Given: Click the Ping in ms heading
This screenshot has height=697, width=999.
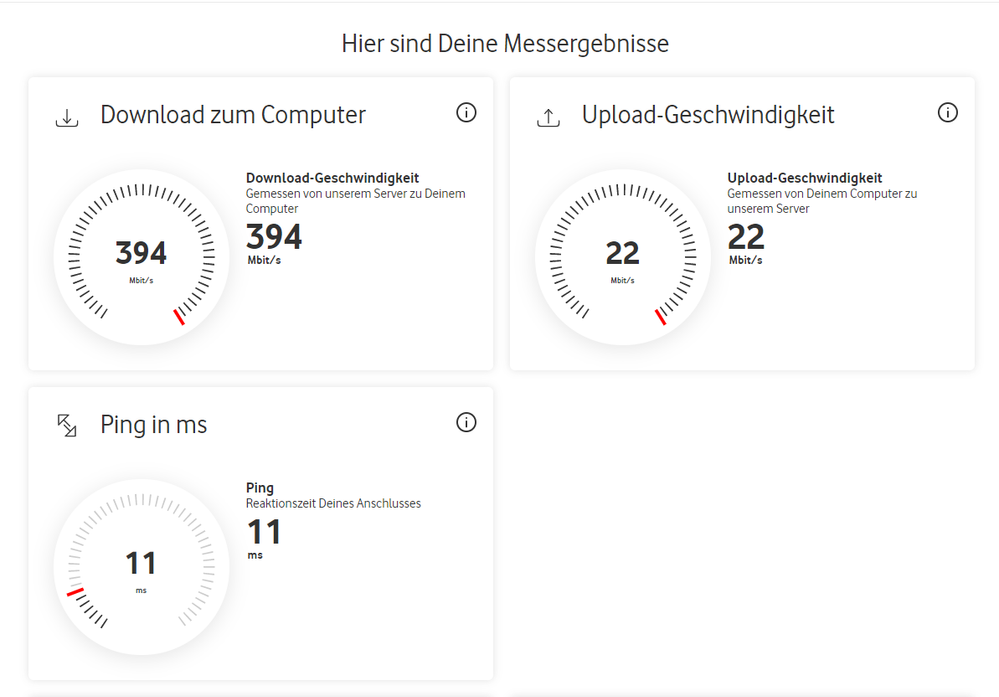Looking at the screenshot, I should tap(152, 425).
